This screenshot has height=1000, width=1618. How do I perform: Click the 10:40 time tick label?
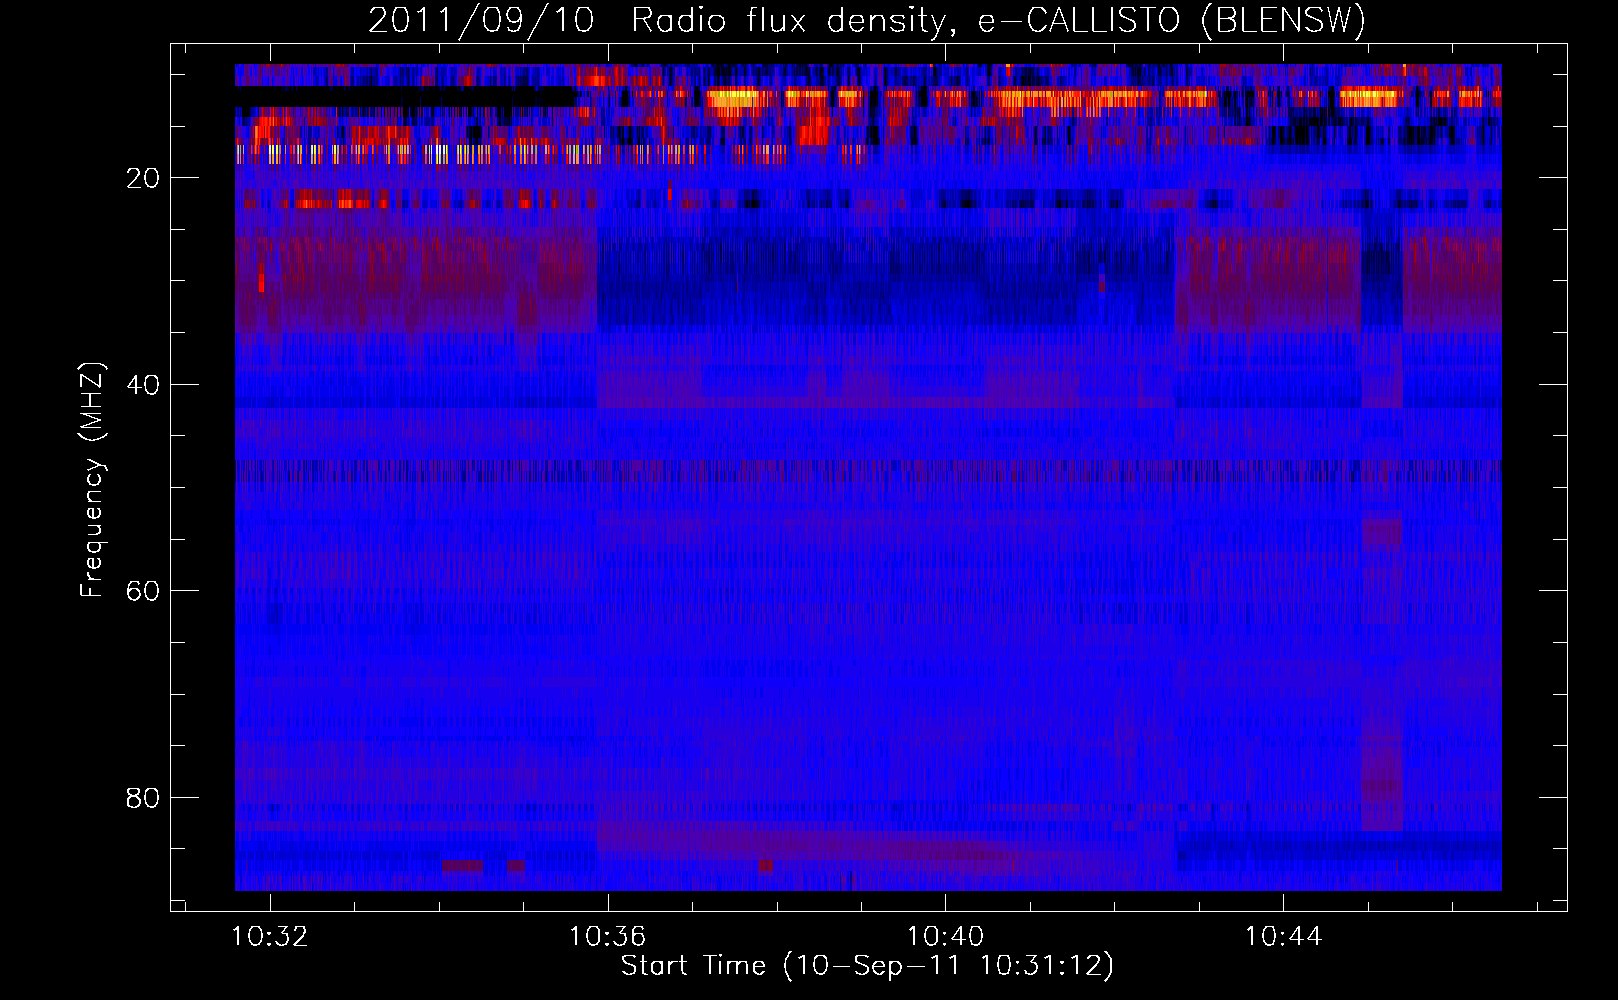point(945,937)
